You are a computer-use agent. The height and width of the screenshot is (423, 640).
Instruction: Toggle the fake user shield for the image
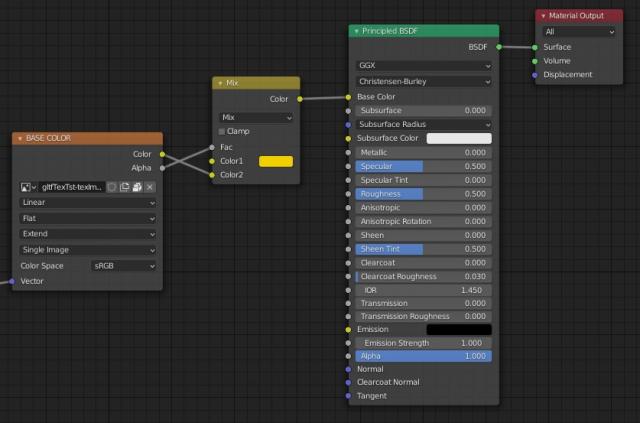tap(112, 187)
